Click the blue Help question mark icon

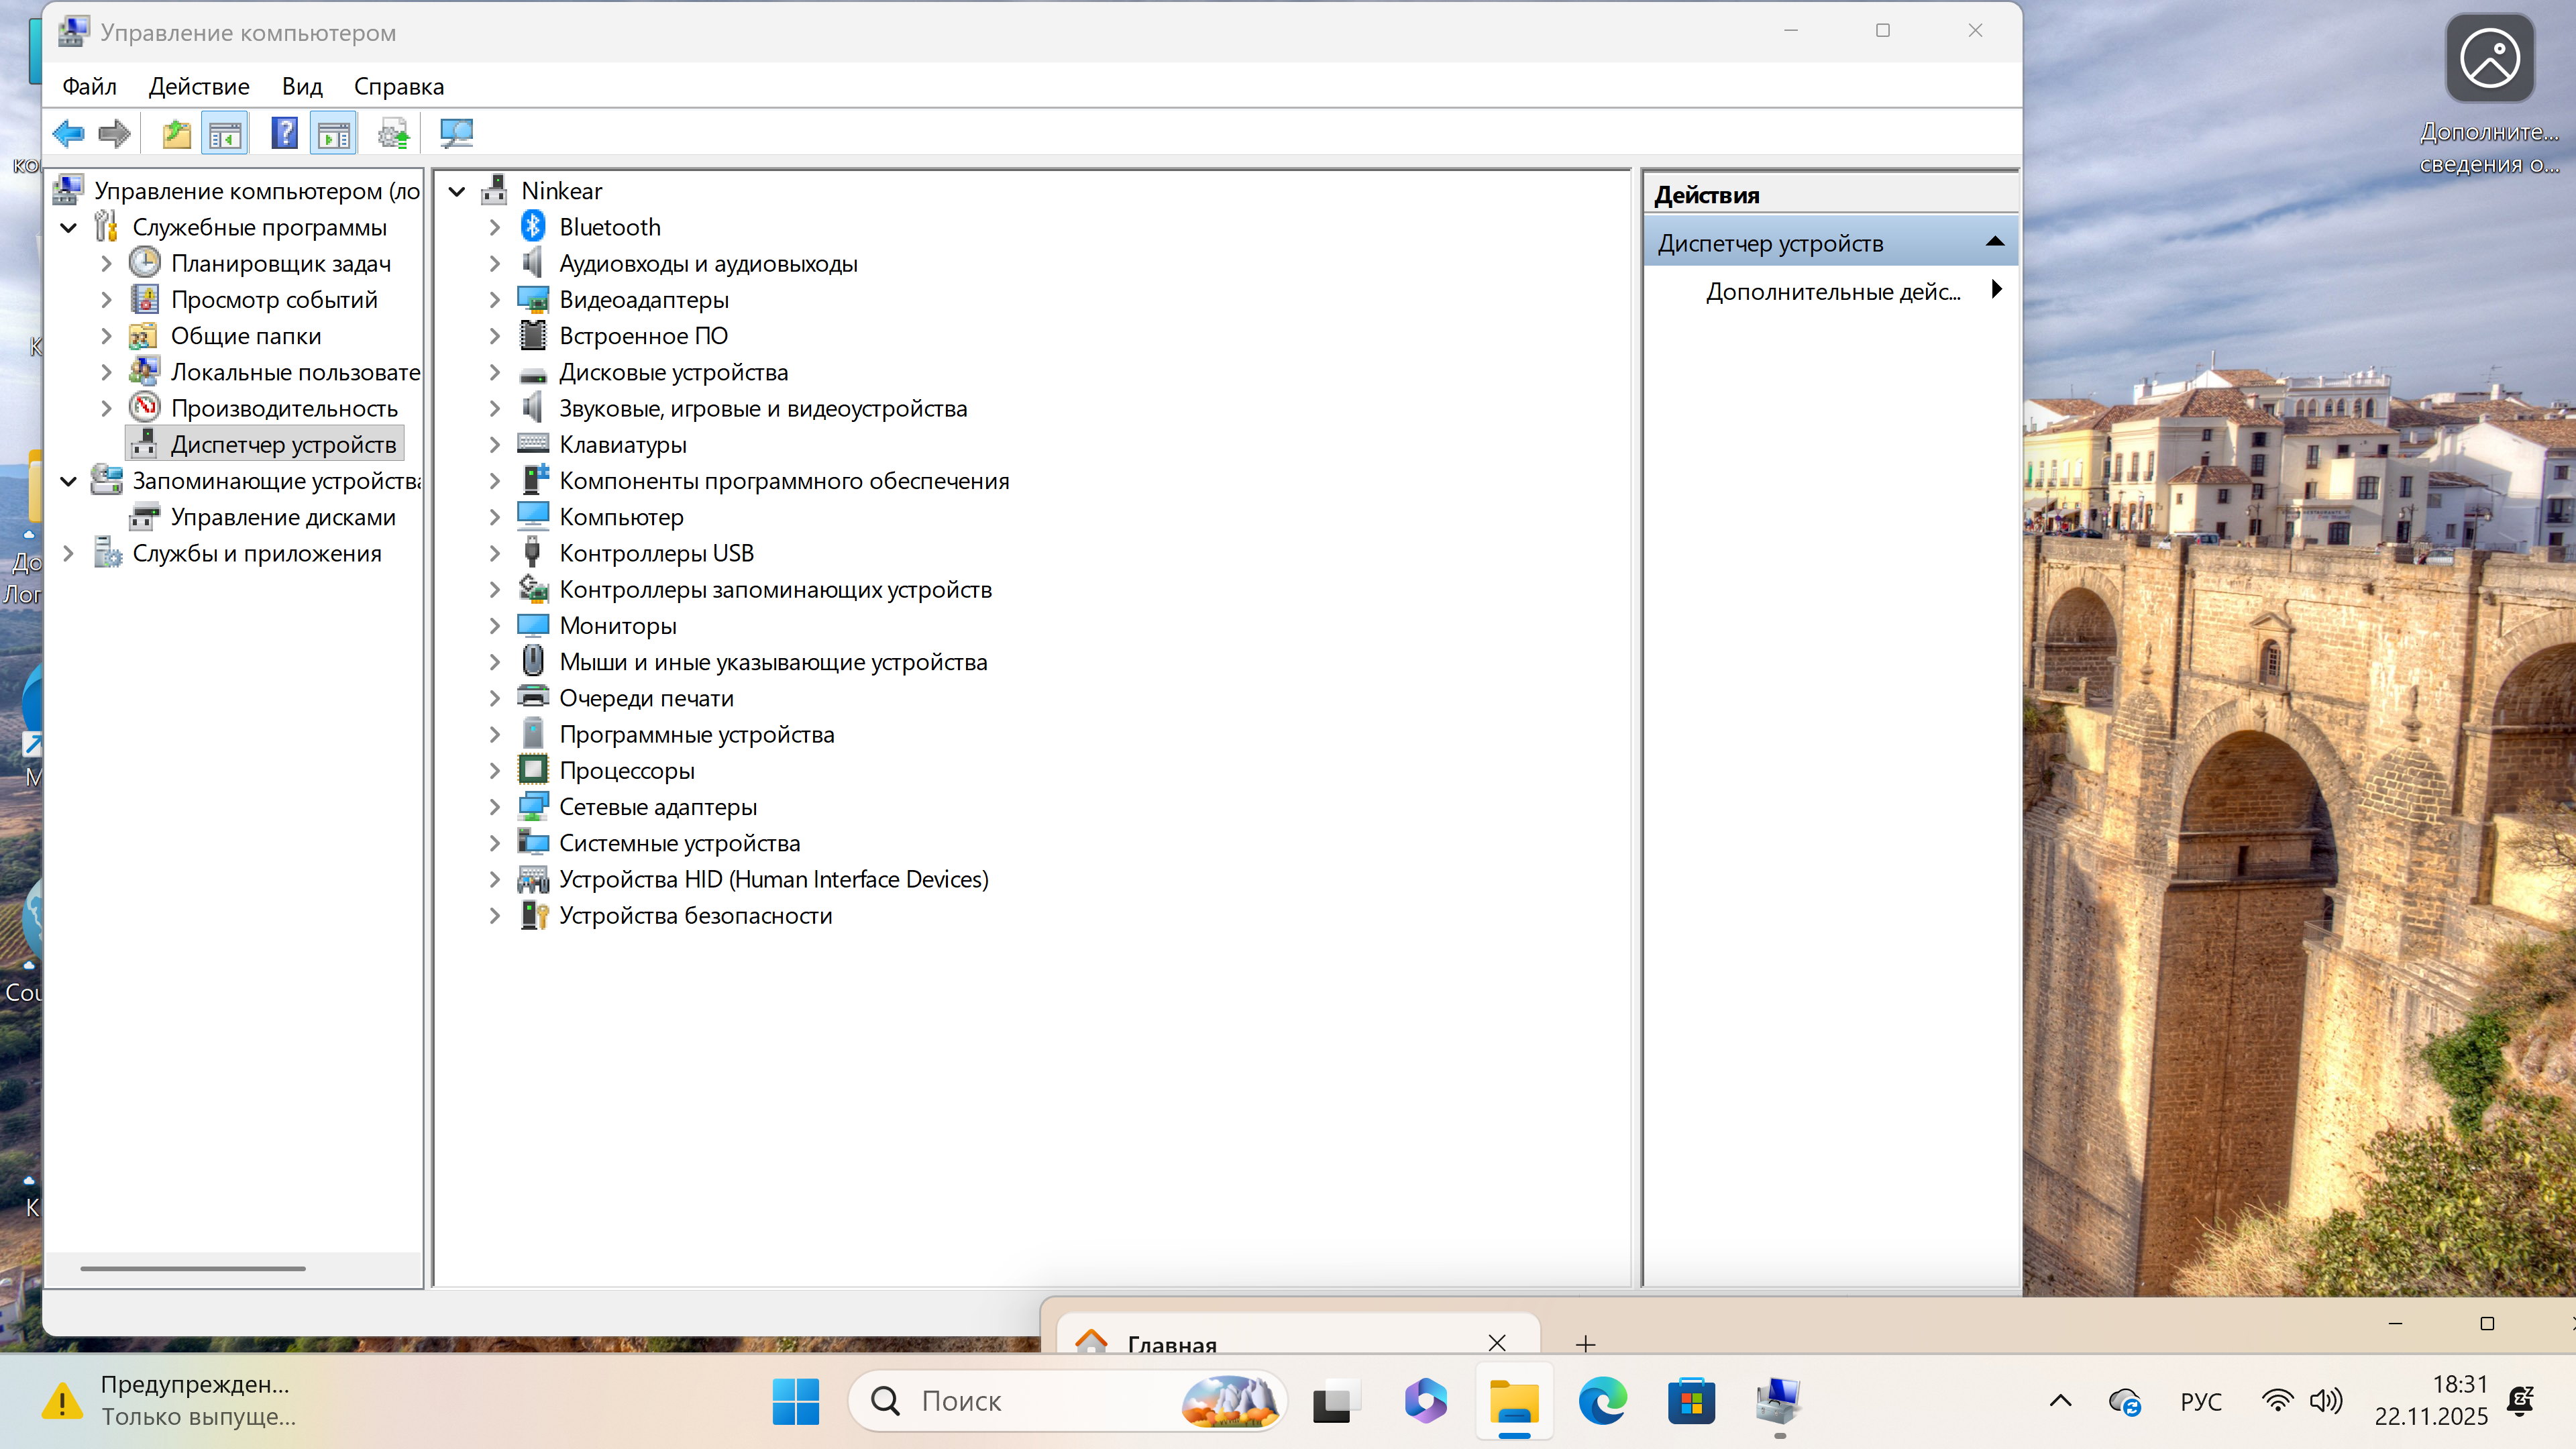point(284,133)
